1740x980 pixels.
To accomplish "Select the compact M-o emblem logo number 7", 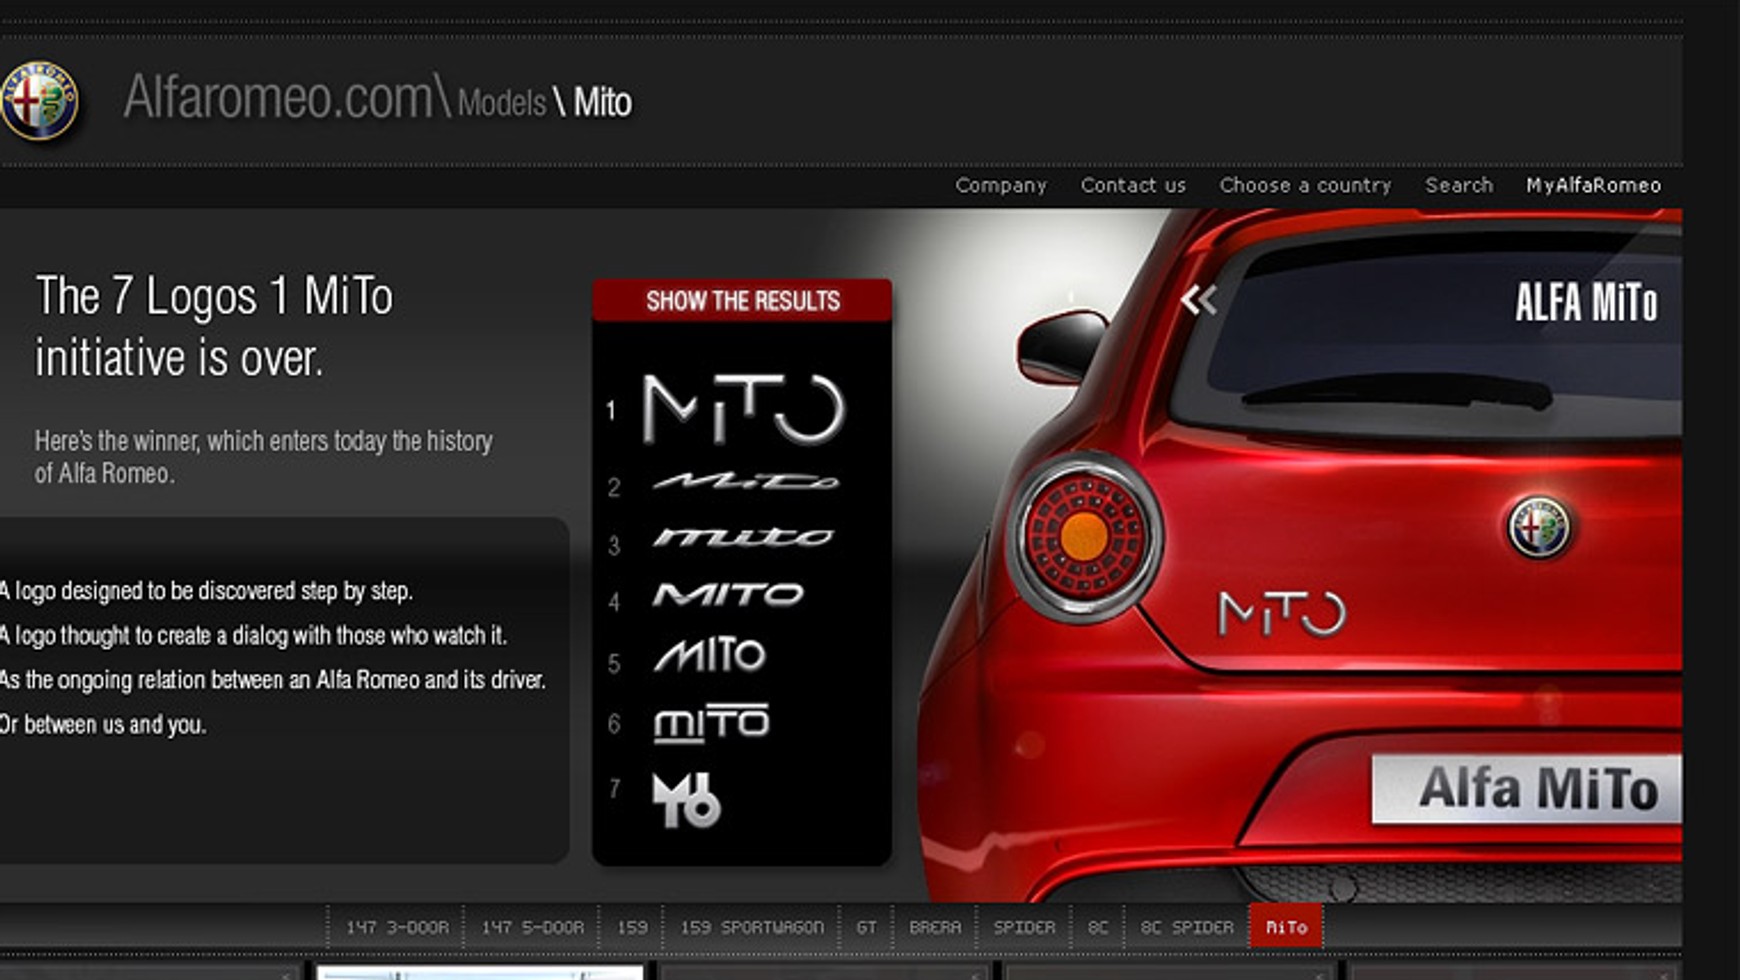I will coord(686,800).
